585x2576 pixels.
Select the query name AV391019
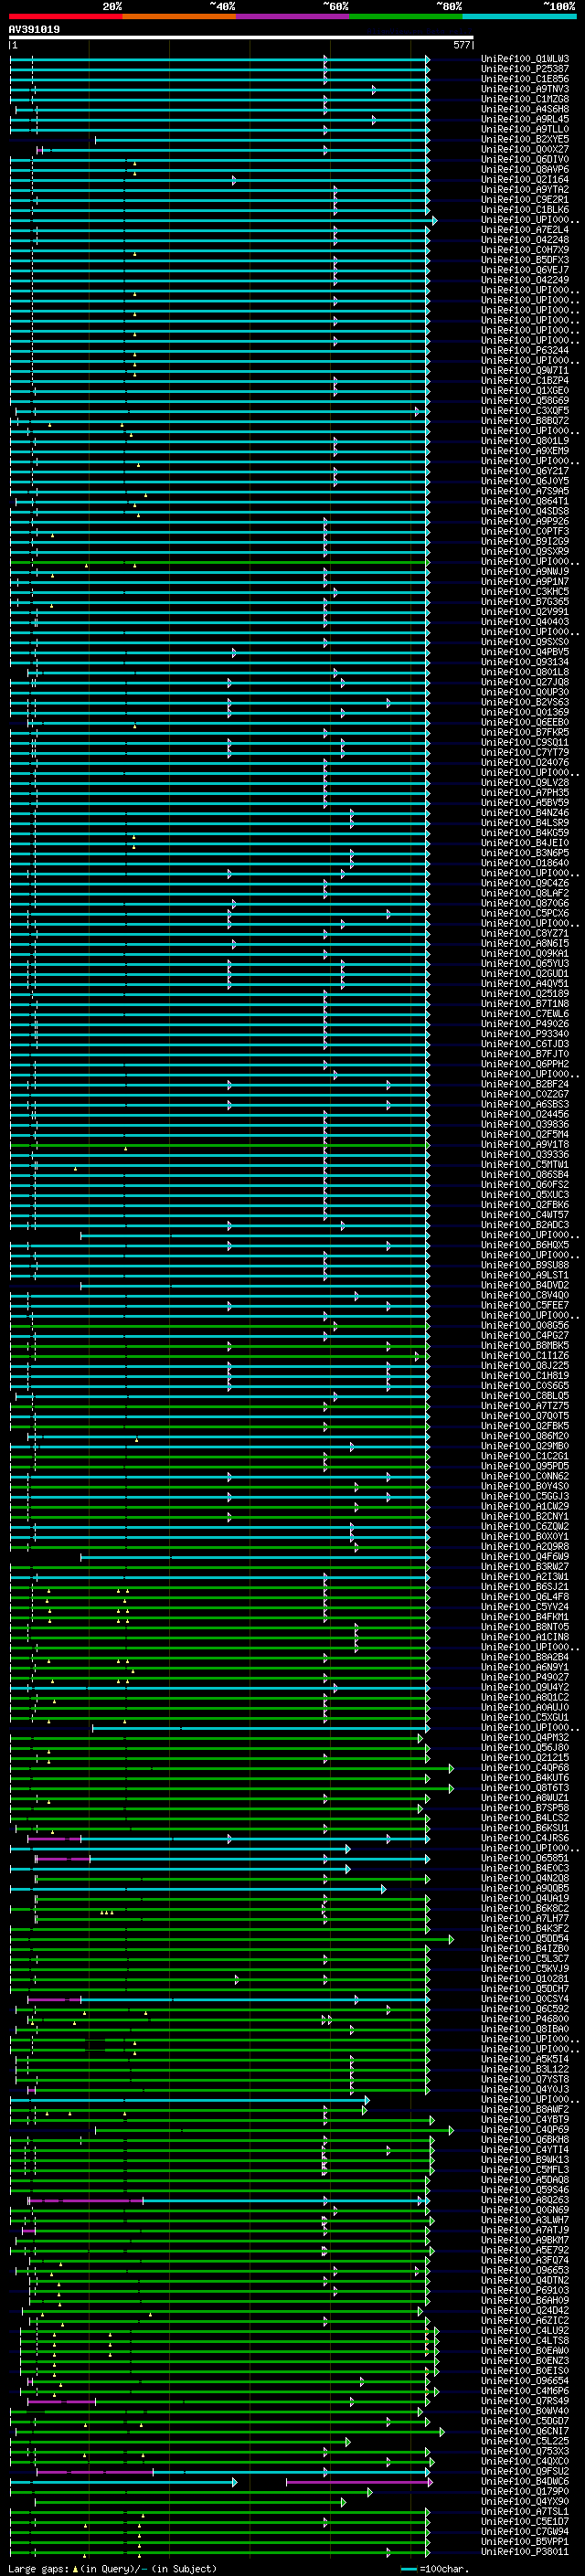[x=34, y=29]
